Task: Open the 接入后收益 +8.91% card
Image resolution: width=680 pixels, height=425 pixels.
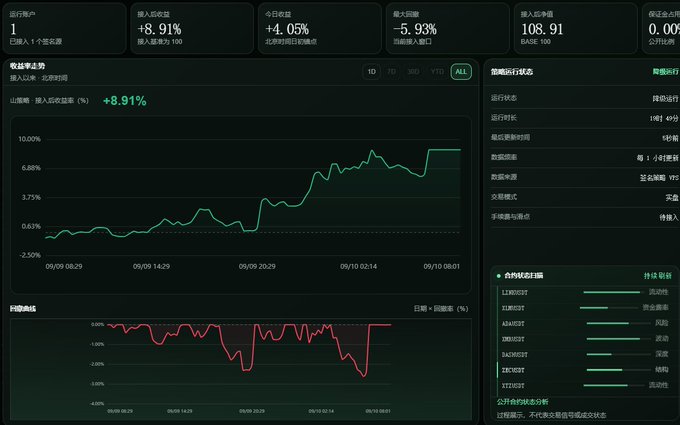Action: [x=192, y=28]
